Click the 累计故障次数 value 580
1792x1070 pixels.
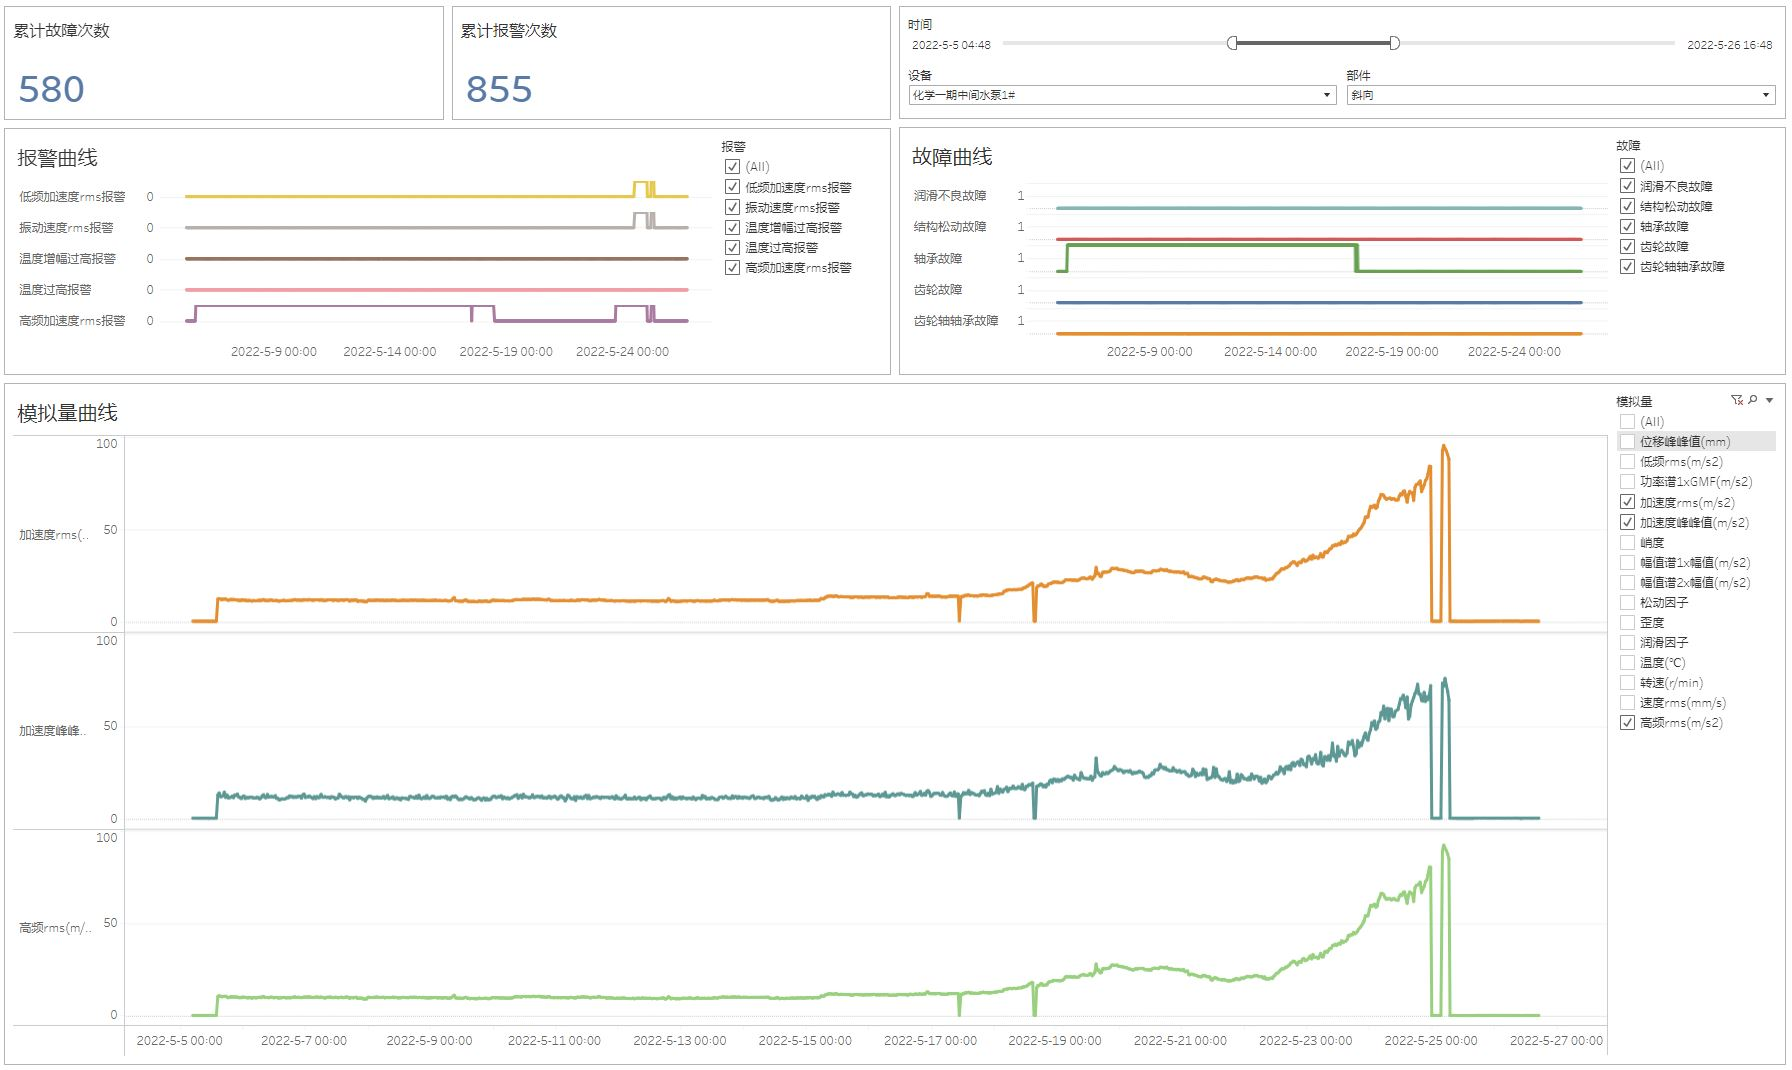[x=51, y=89]
